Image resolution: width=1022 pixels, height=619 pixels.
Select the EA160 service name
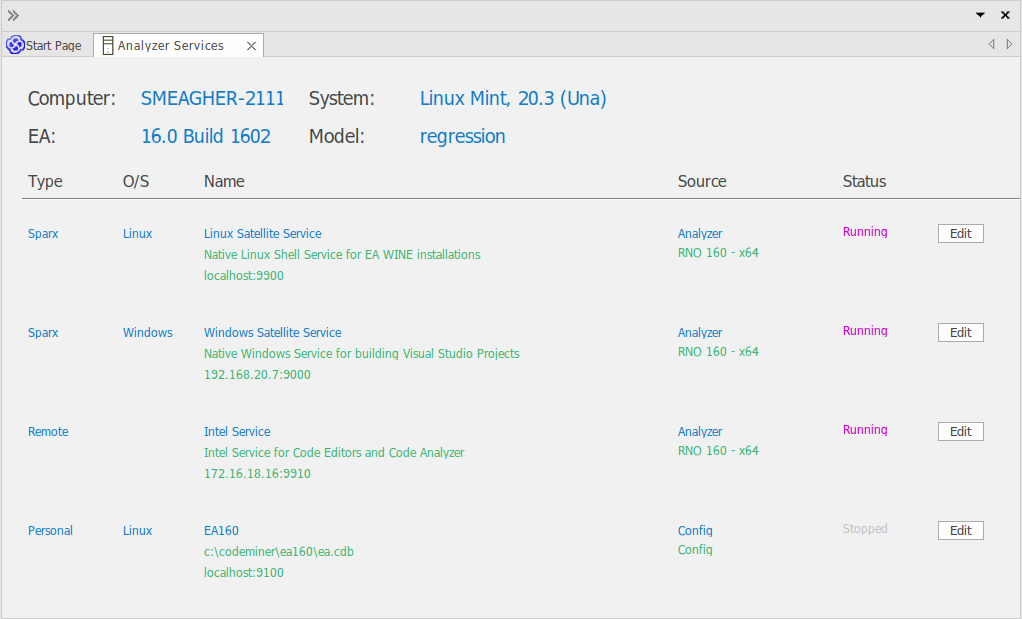[x=221, y=531]
